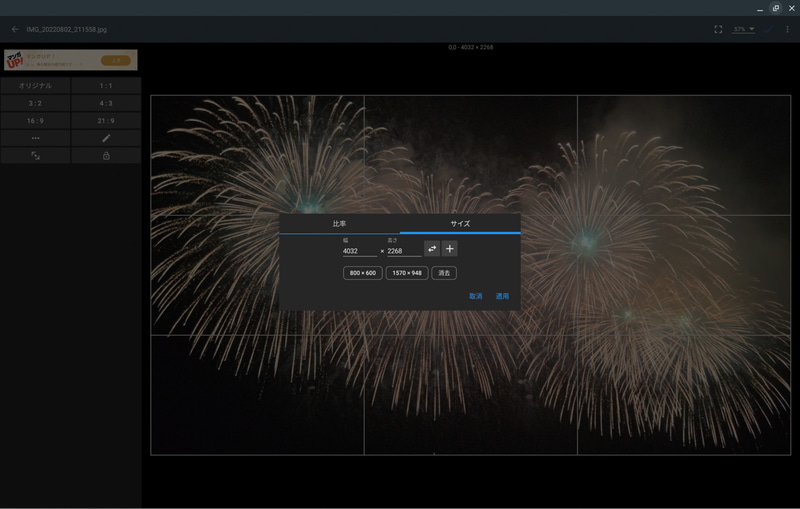Click 適用 to apply size
The height and width of the screenshot is (509, 800).
(x=502, y=296)
